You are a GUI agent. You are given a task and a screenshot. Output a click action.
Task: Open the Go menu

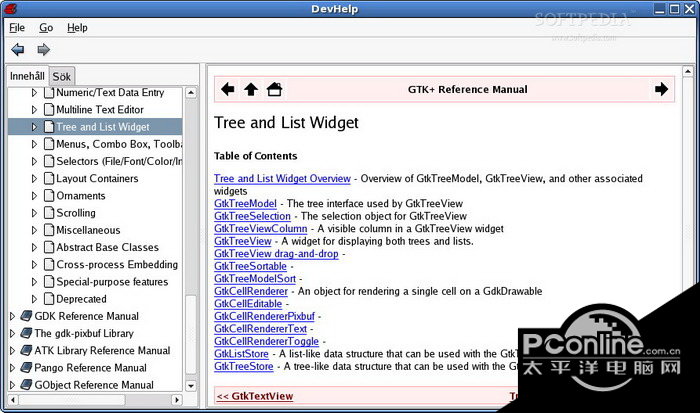(x=46, y=28)
